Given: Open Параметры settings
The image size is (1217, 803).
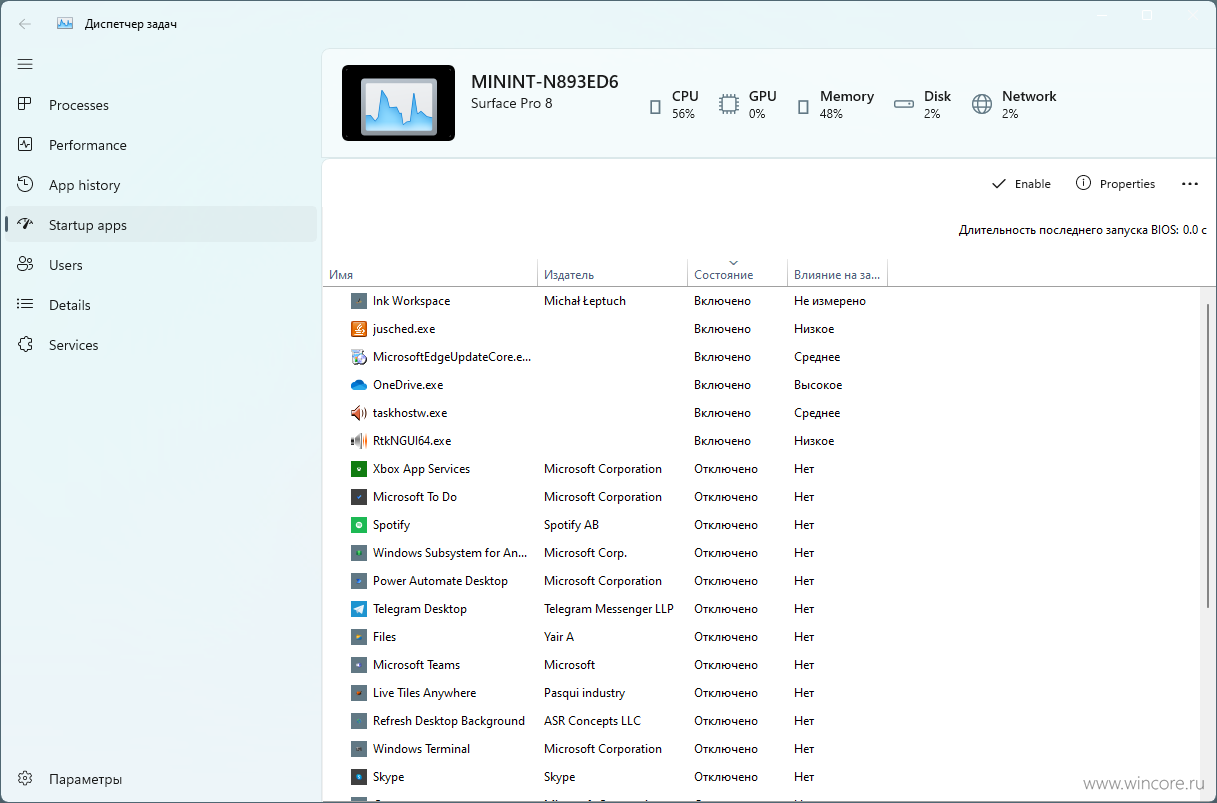Looking at the screenshot, I should pyautogui.click(x=161, y=779).
